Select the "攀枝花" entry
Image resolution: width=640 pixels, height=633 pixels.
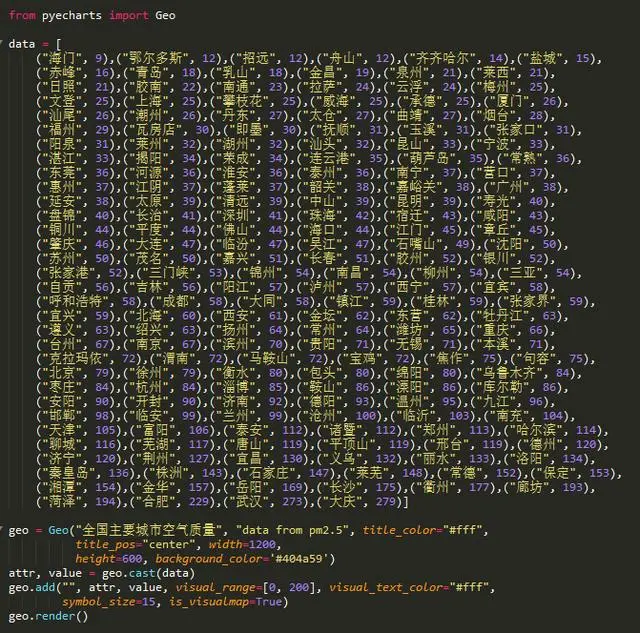(x=242, y=101)
